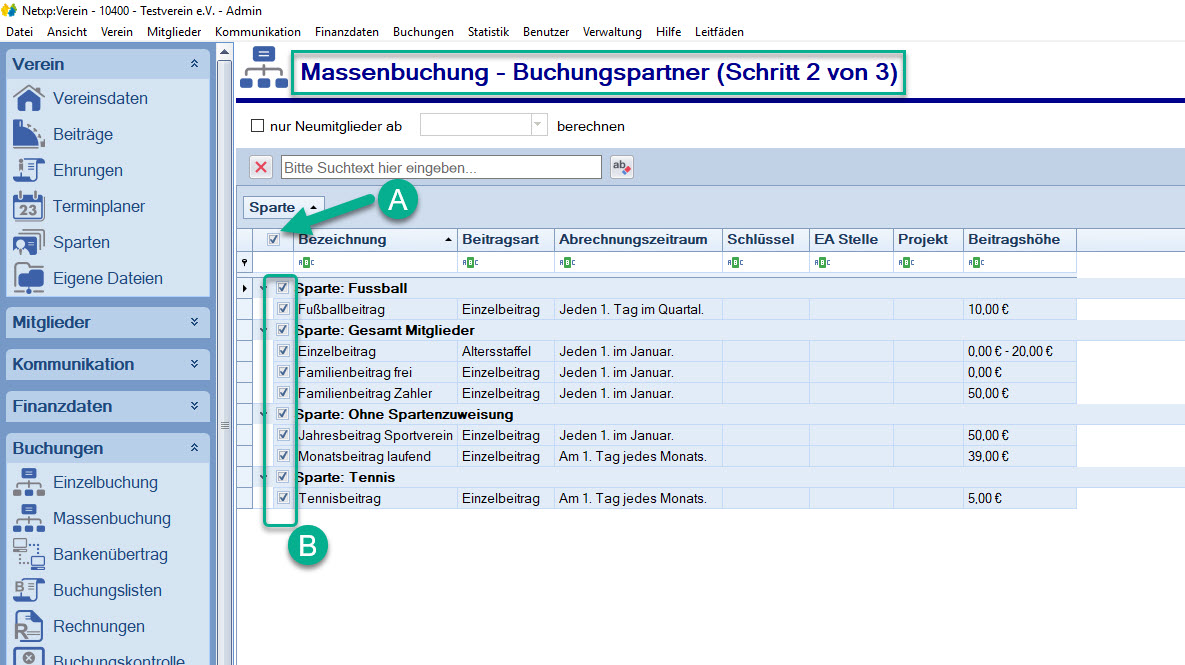1185x665 pixels.
Task: Open the Buchungen menu
Action: [x=423, y=32]
